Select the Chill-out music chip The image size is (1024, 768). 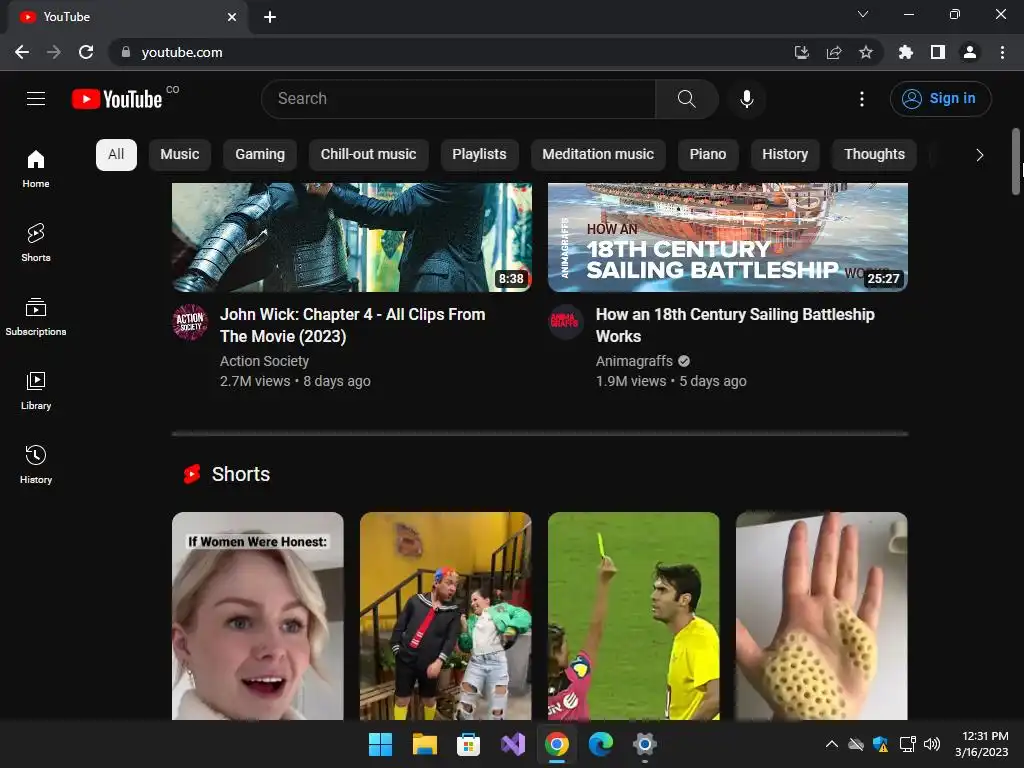pos(368,155)
